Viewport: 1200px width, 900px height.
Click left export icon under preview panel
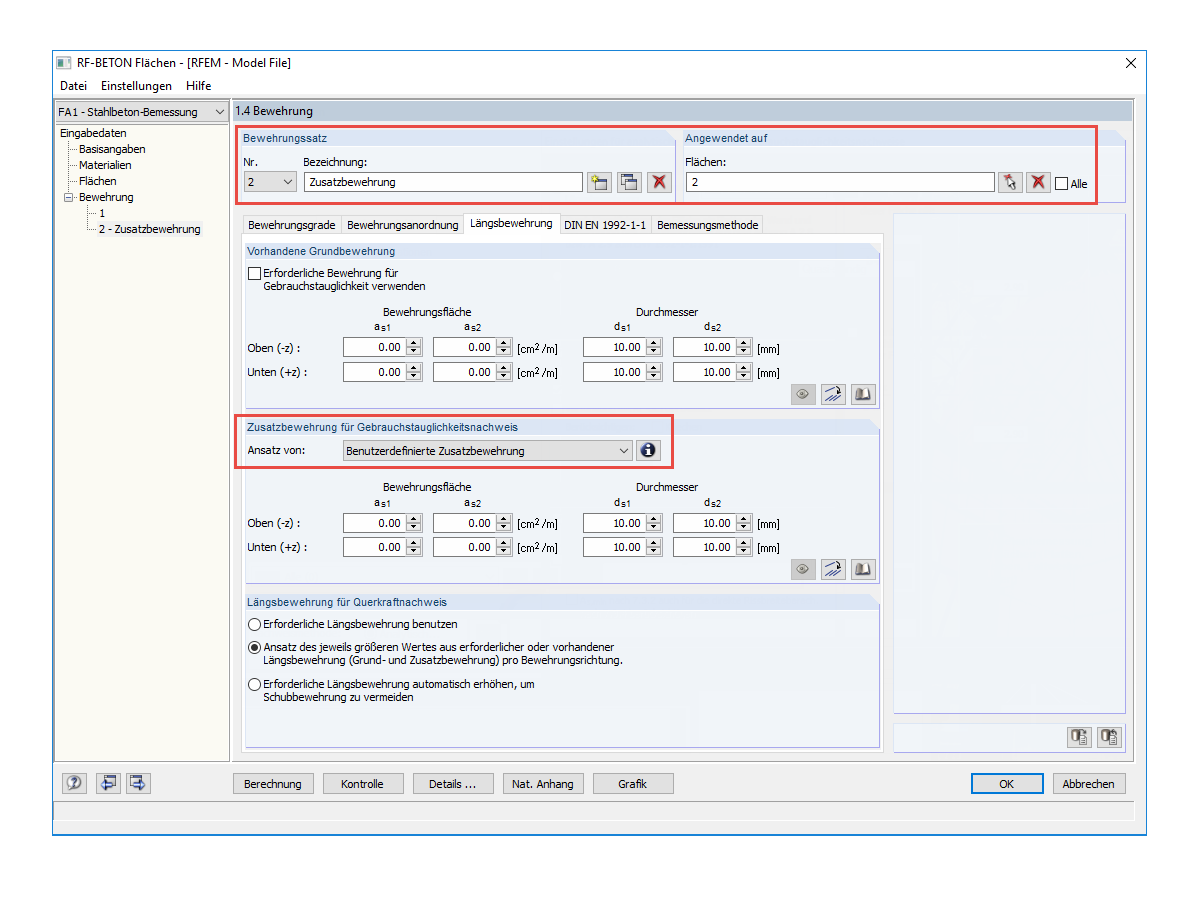tap(1079, 737)
